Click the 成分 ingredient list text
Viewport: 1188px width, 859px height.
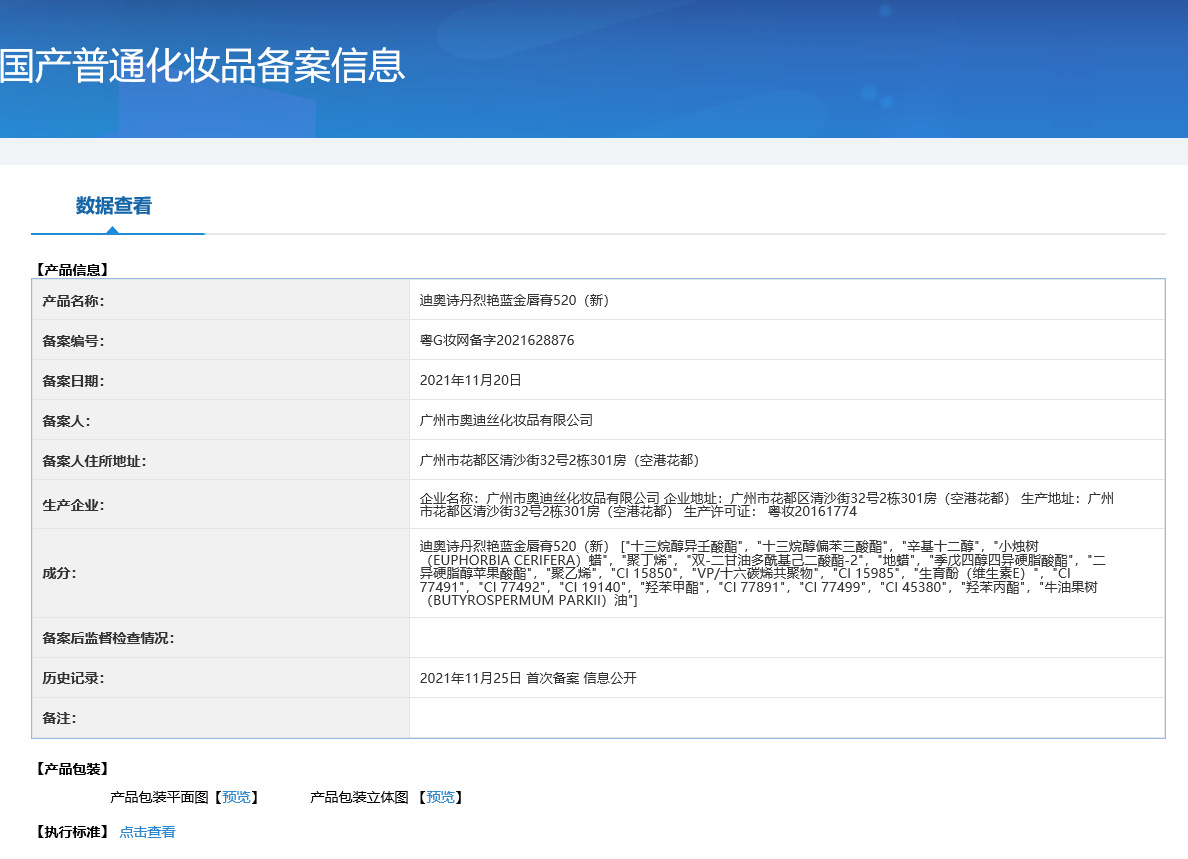tap(763, 573)
